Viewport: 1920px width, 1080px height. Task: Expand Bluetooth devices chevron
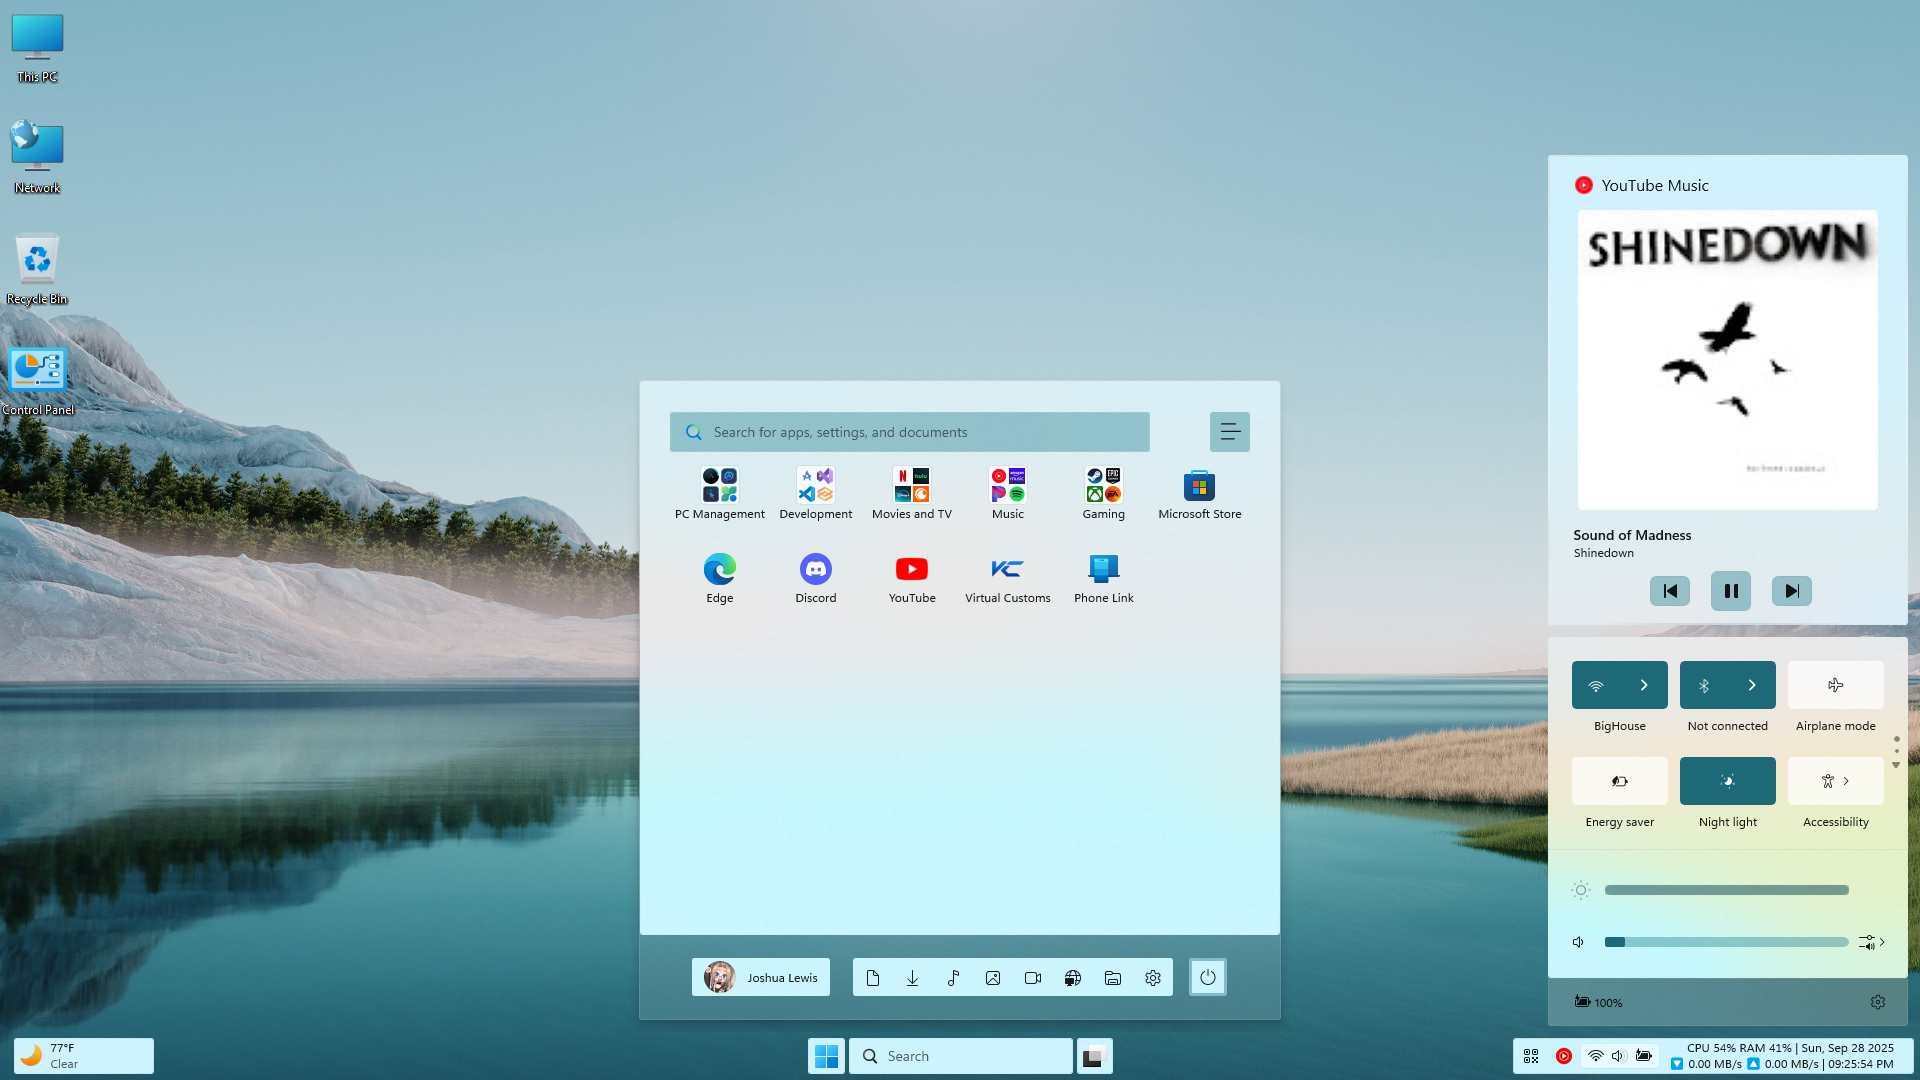point(1752,685)
